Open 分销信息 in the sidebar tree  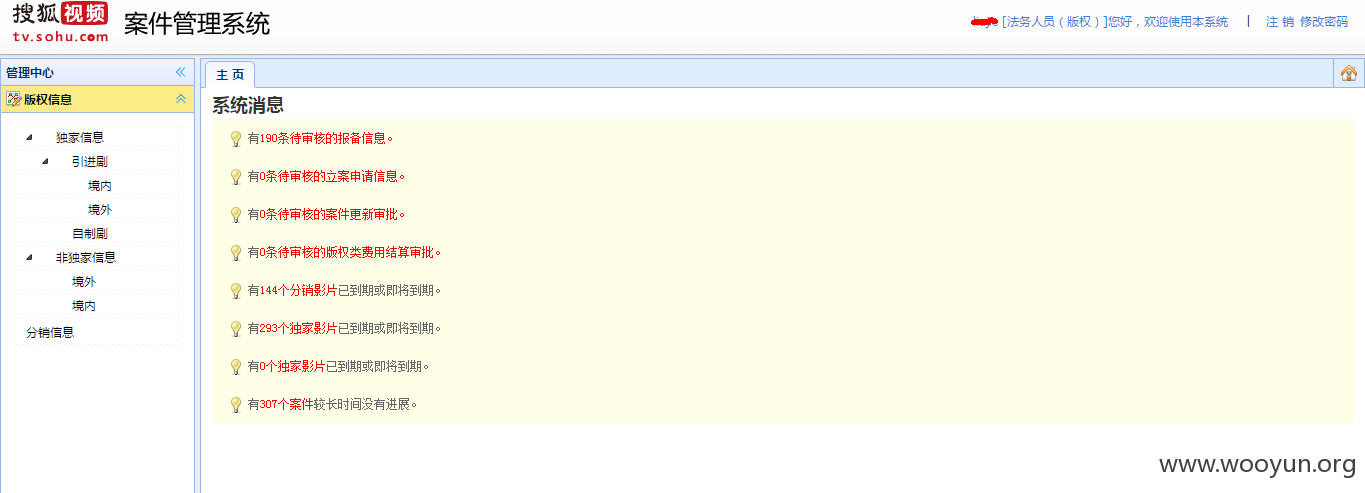50,333
